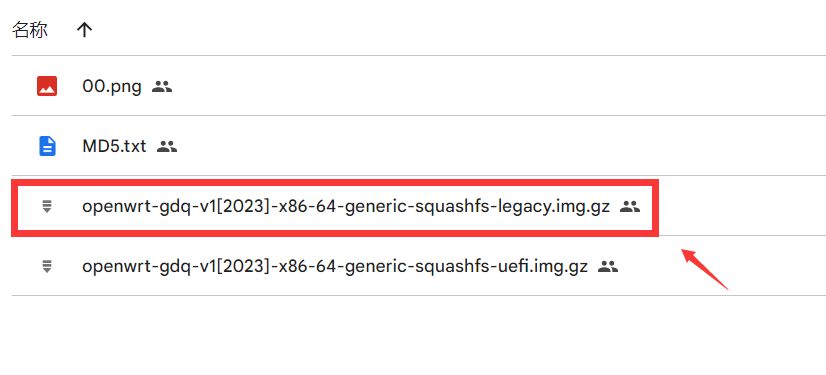Click blank space right of the red-highlighted legacy row
This screenshot has height=375, width=826.
pos(743,206)
